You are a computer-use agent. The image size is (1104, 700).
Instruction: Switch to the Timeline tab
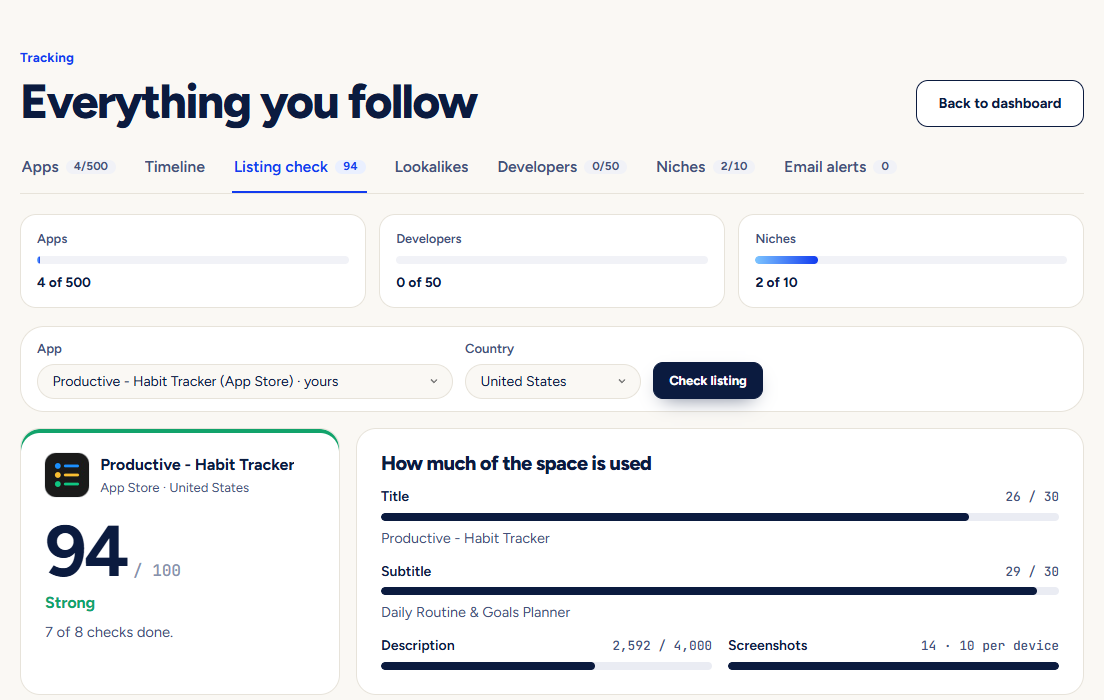(175, 167)
